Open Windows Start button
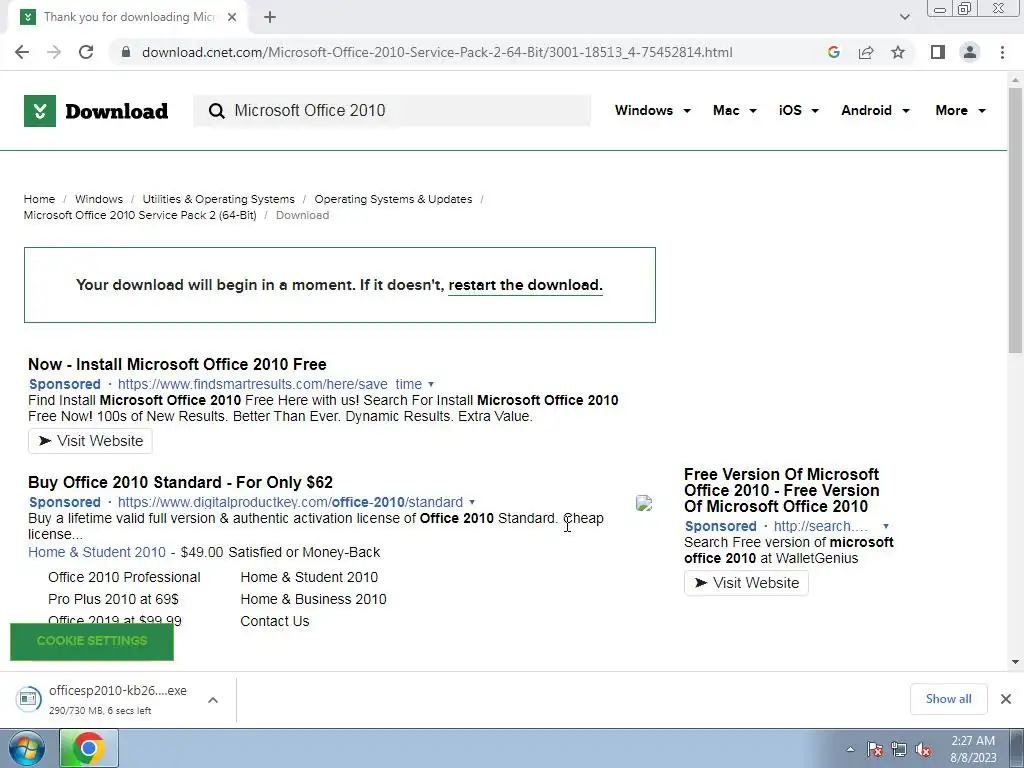1024x768 pixels. (27, 748)
